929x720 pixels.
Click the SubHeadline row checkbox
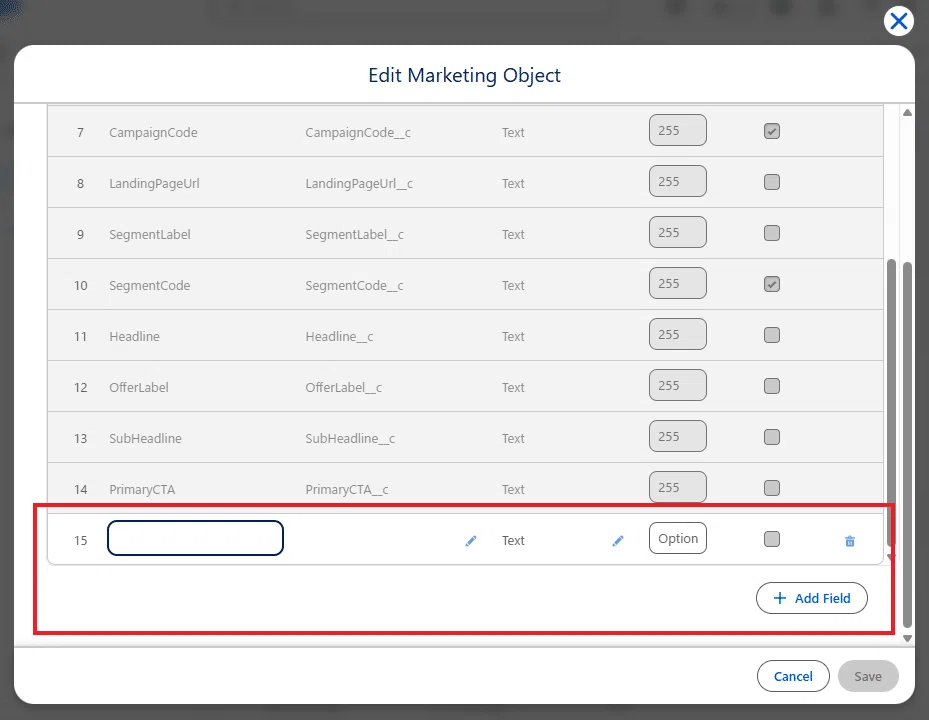[771, 437]
